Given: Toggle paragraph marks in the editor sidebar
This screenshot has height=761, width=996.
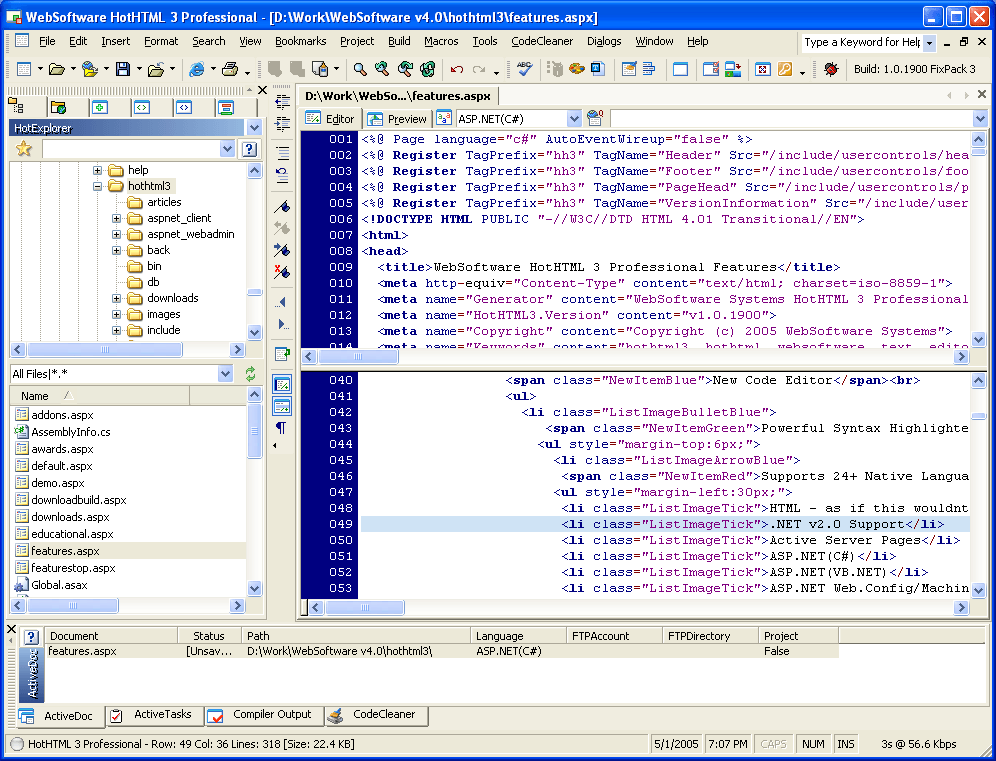Looking at the screenshot, I should [x=281, y=428].
